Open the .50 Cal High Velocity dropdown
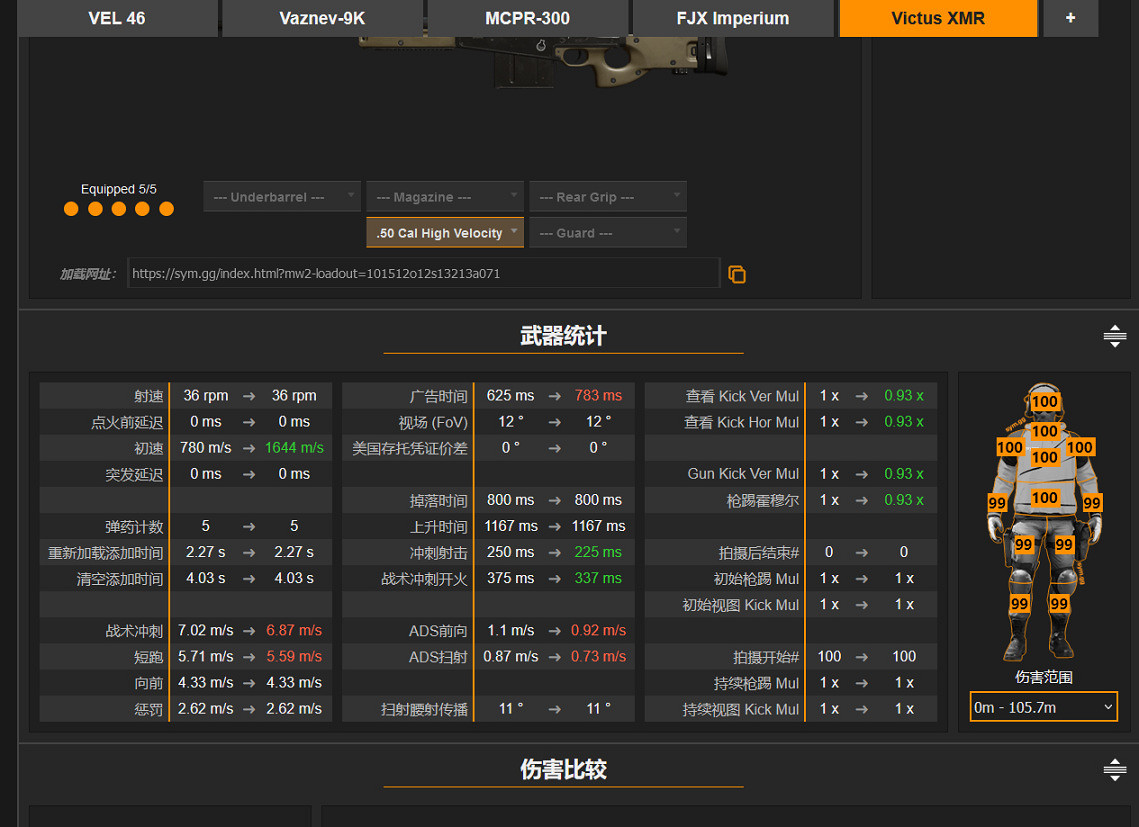This screenshot has width=1139, height=827. click(445, 233)
